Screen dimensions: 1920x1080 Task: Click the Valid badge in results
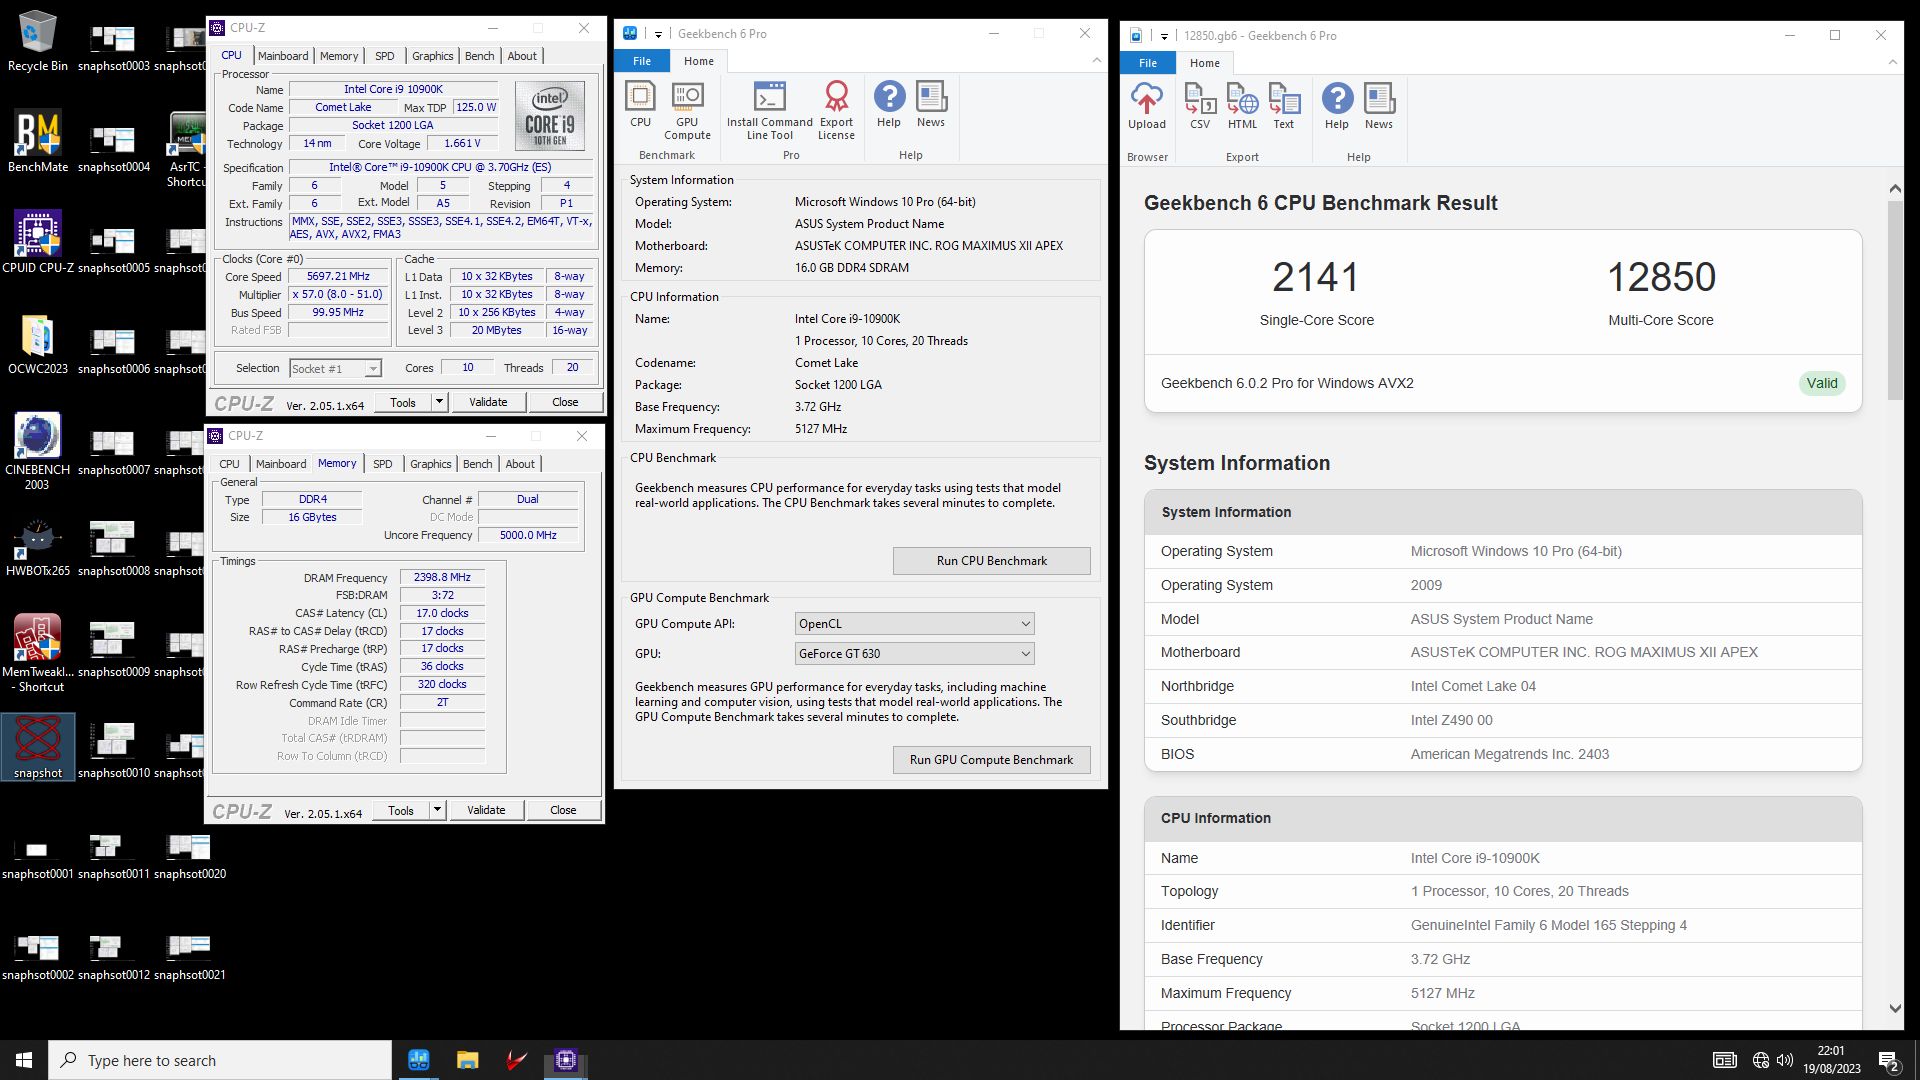[x=1821, y=383]
